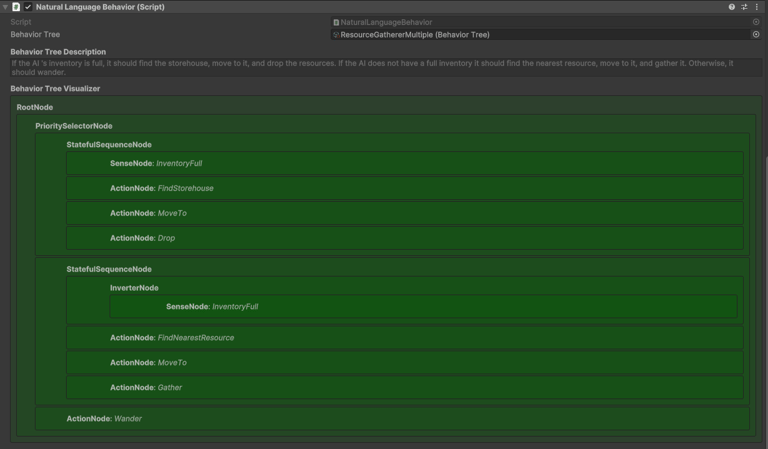Select the PrioritySelectorNode label
This screenshot has height=449, width=768.
(x=73, y=126)
